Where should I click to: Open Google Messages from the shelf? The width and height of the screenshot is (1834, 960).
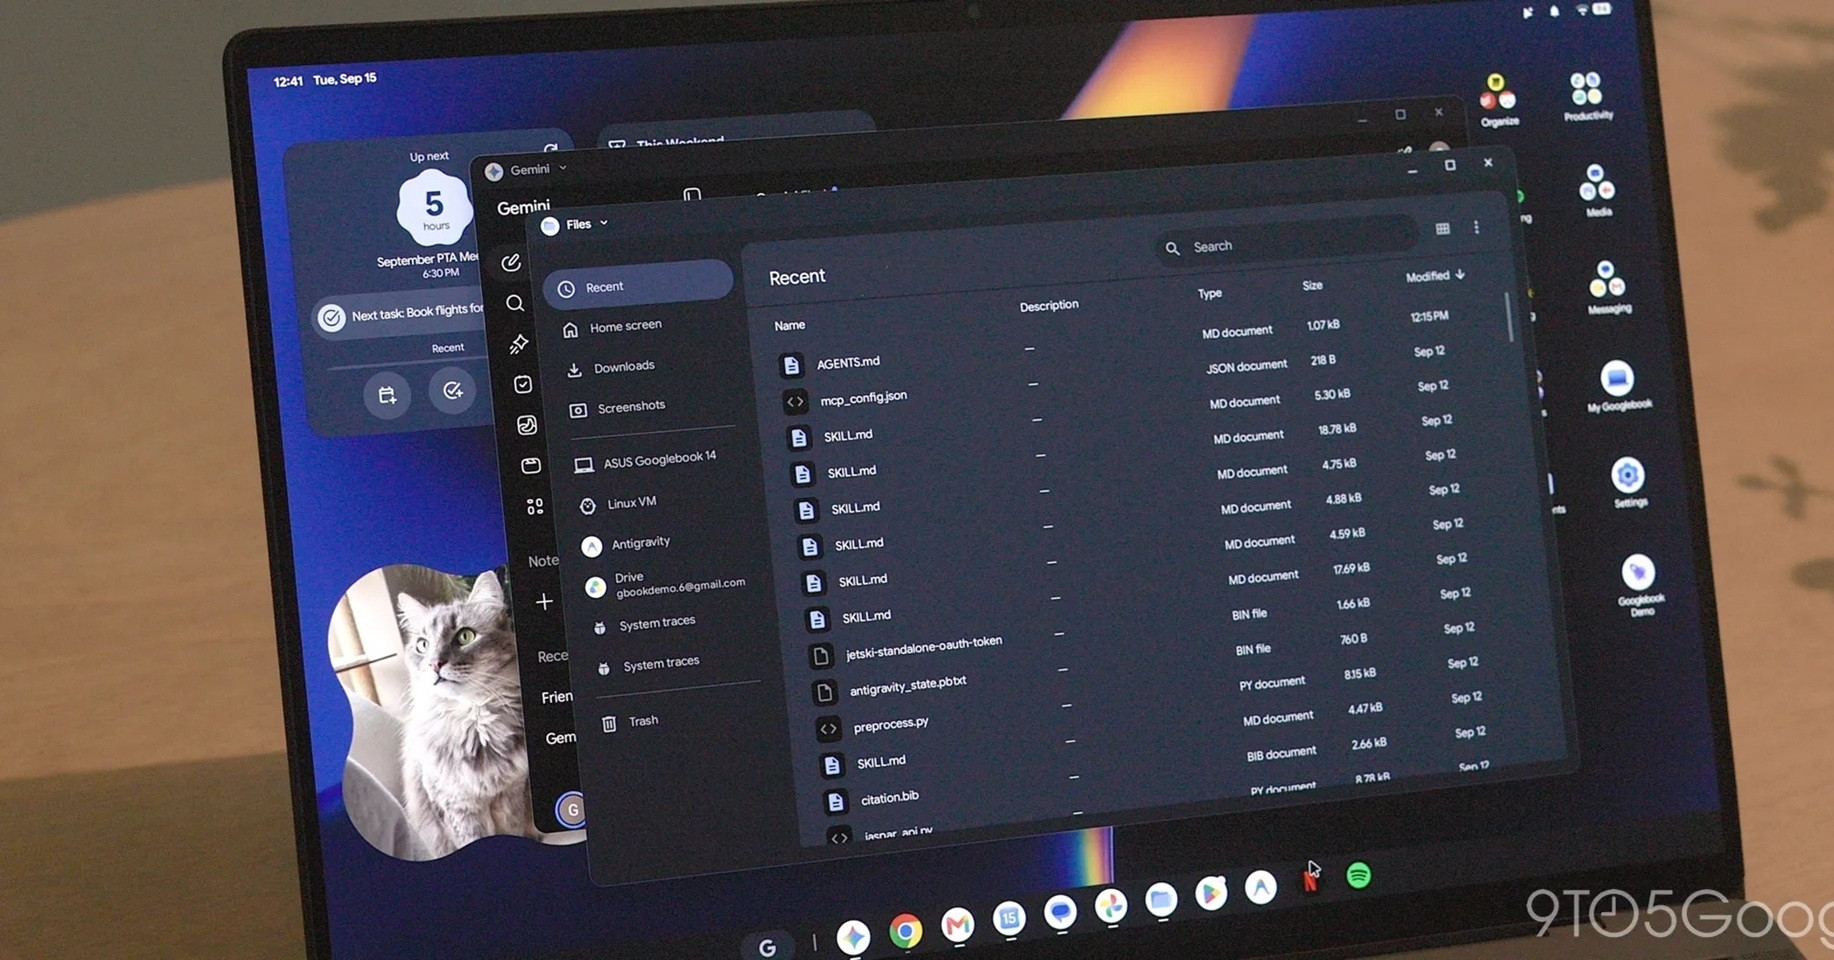coord(1060,911)
